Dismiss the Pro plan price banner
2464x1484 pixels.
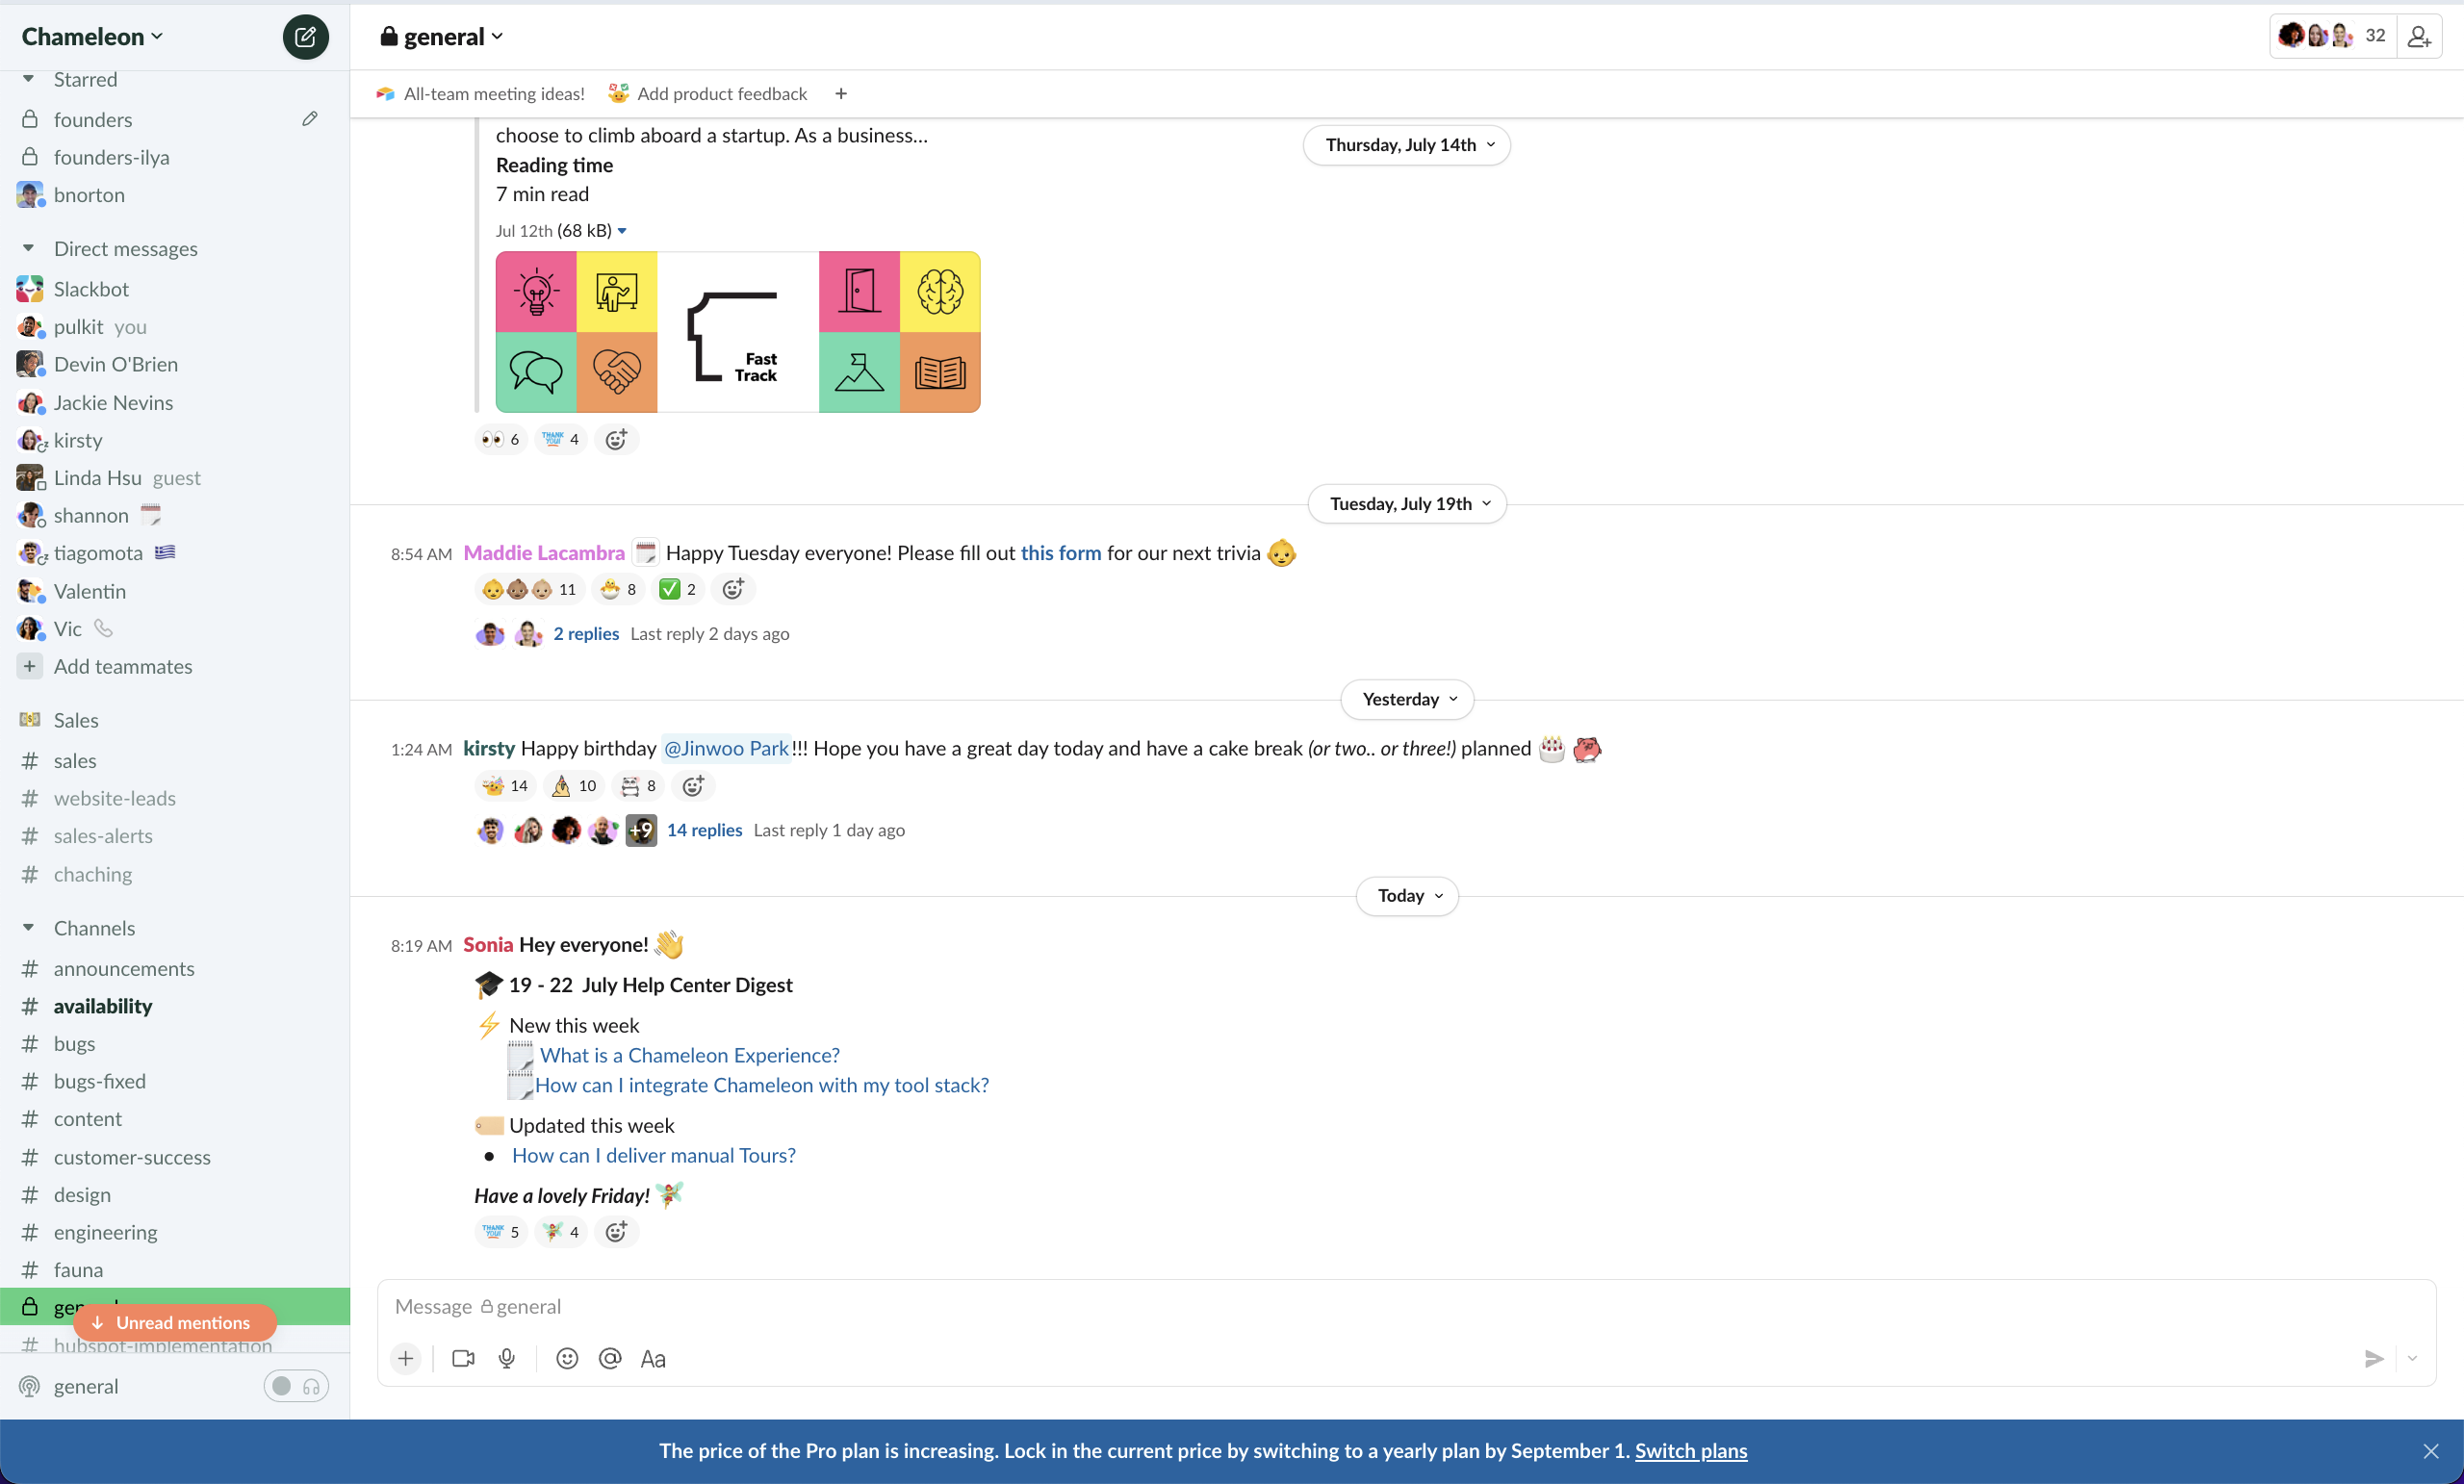pos(2431,1451)
